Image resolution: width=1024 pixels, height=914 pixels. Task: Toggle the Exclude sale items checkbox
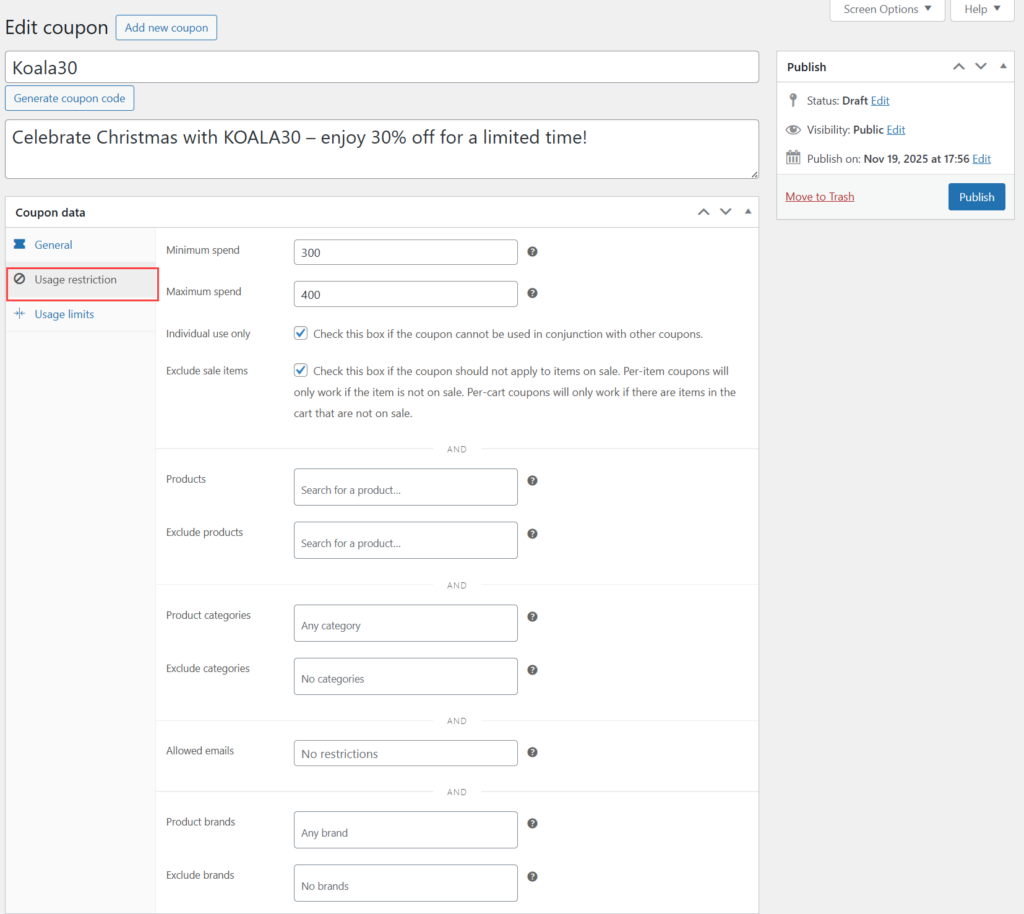301,370
